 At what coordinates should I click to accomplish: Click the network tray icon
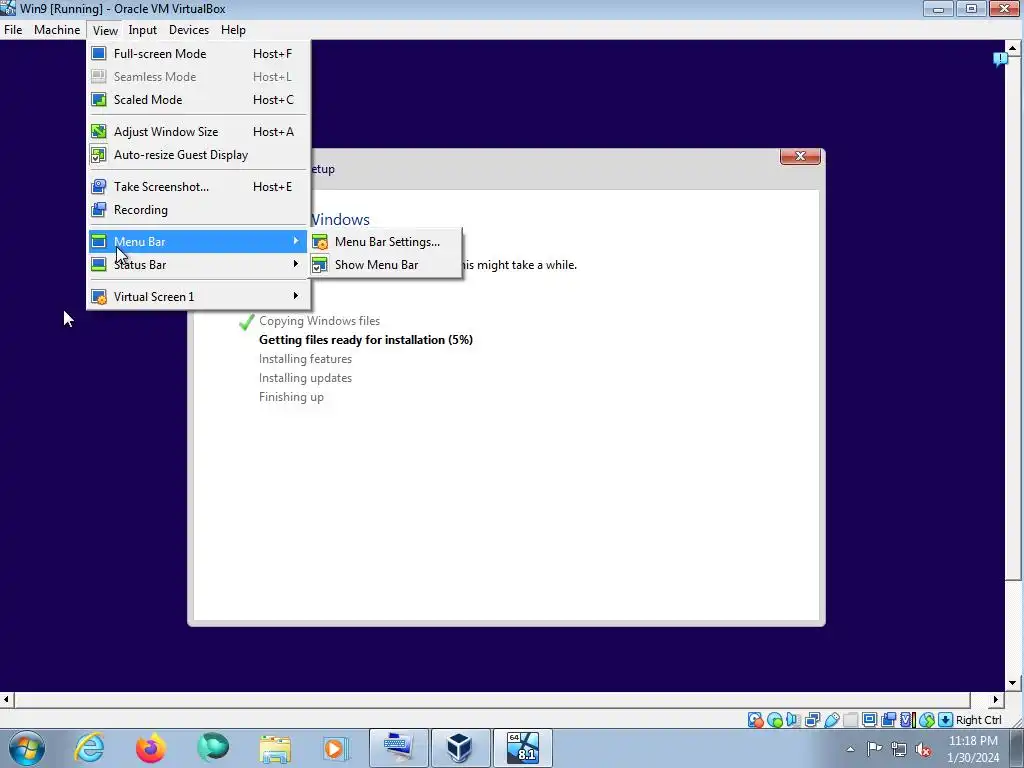[899, 749]
